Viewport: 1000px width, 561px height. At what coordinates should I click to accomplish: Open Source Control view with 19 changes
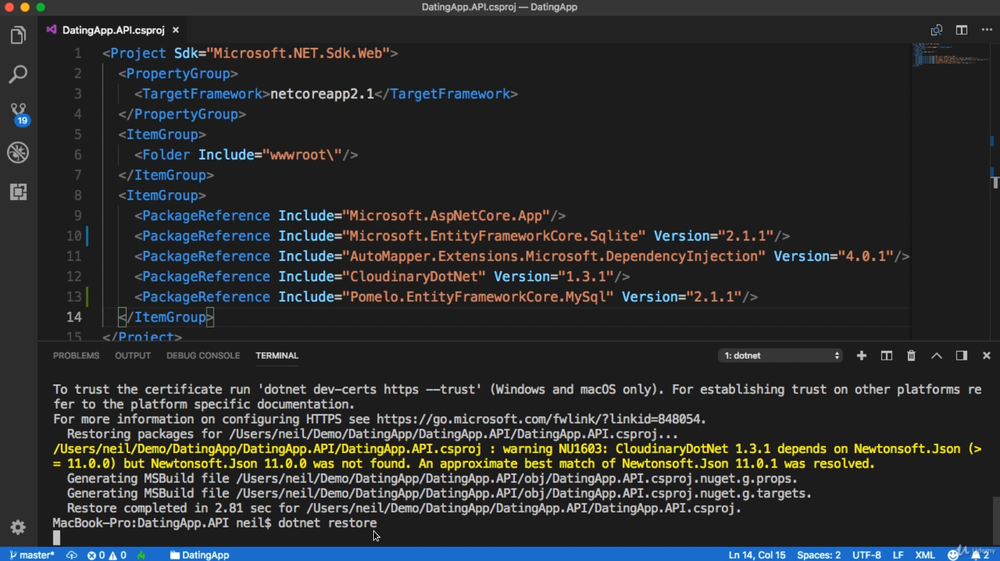tap(18, 113)
